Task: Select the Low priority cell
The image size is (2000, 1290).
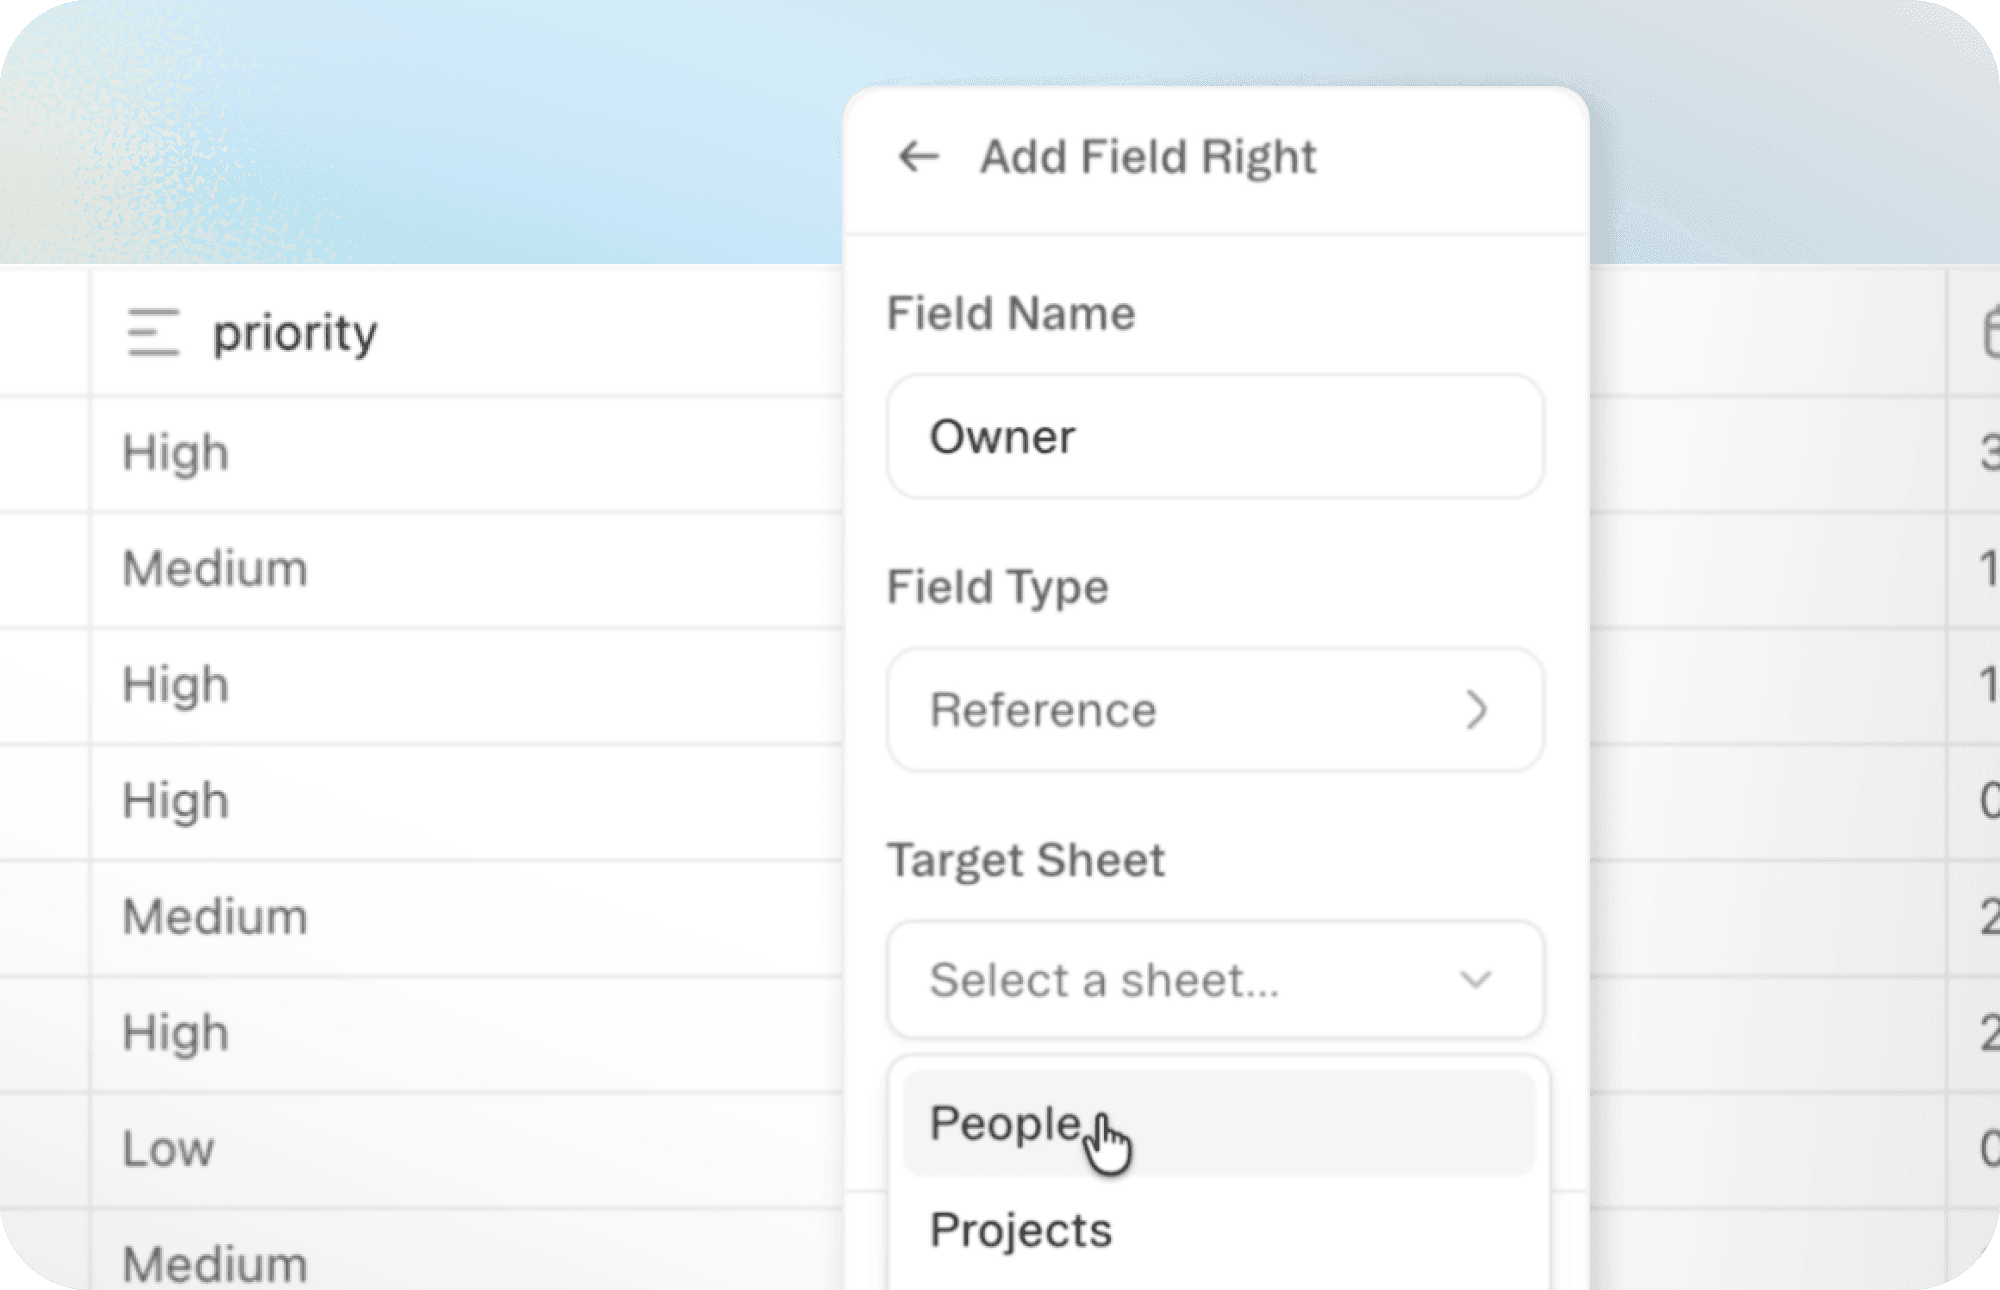Action: 168,1149
